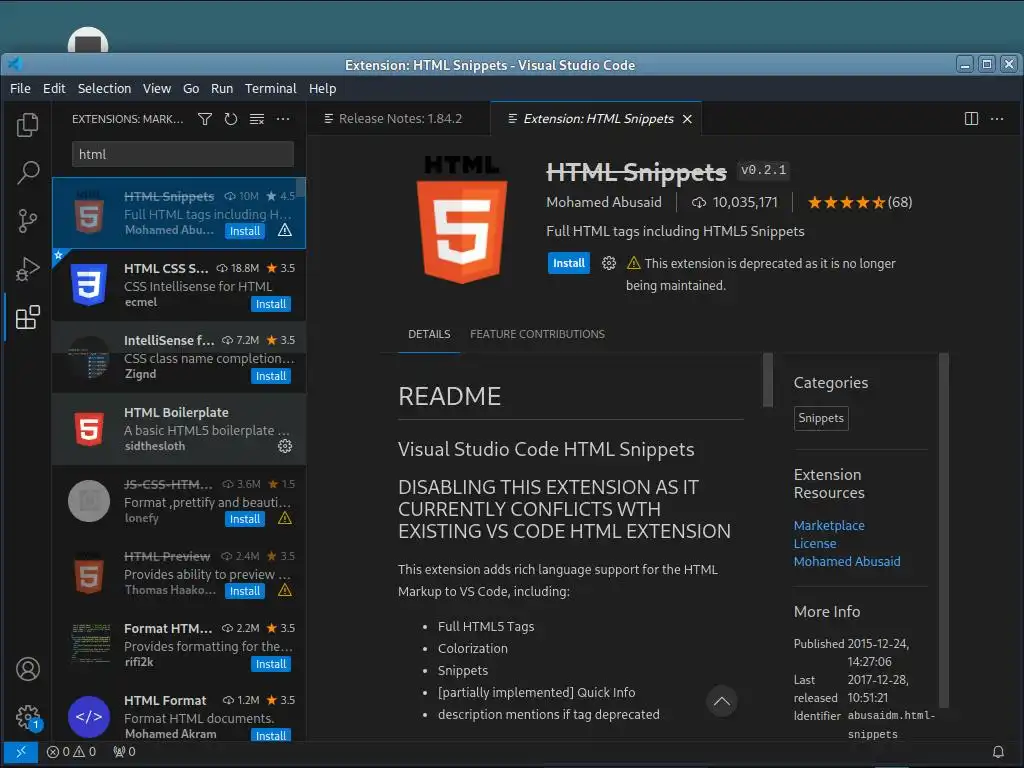Open the Marketplace resource link

(829, 526)
